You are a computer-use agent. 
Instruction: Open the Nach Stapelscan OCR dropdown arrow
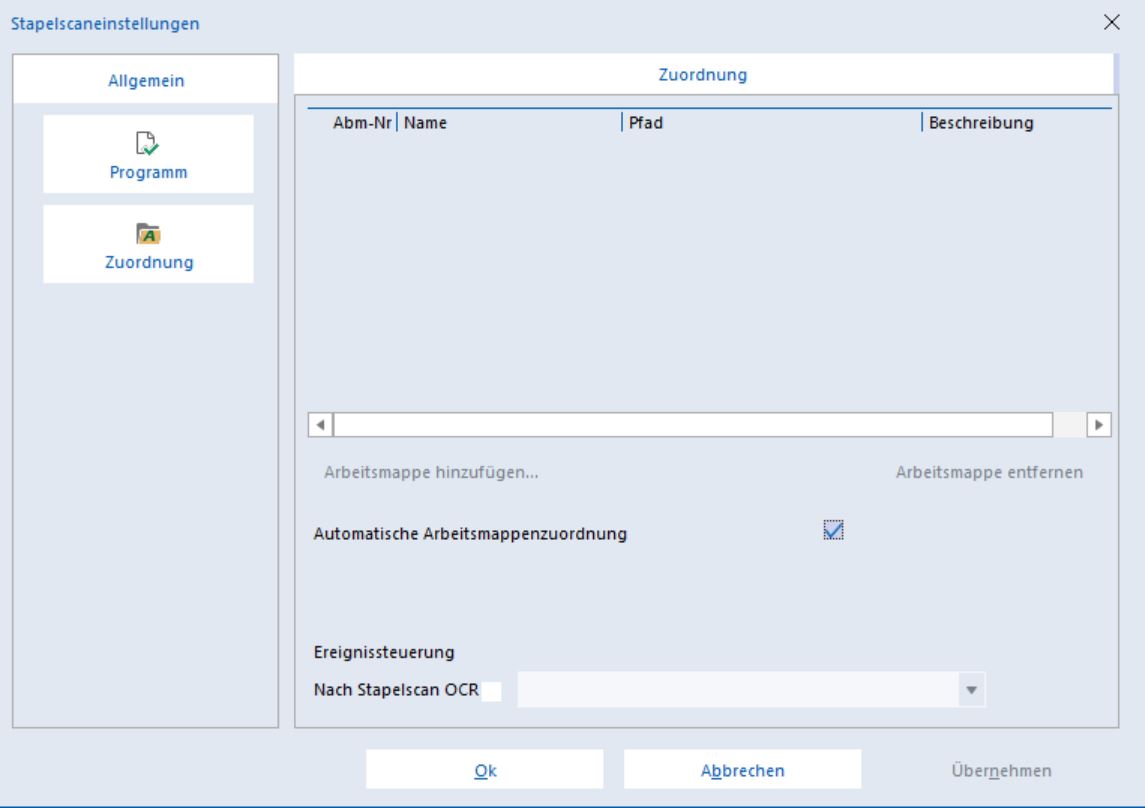coord(971,690)
